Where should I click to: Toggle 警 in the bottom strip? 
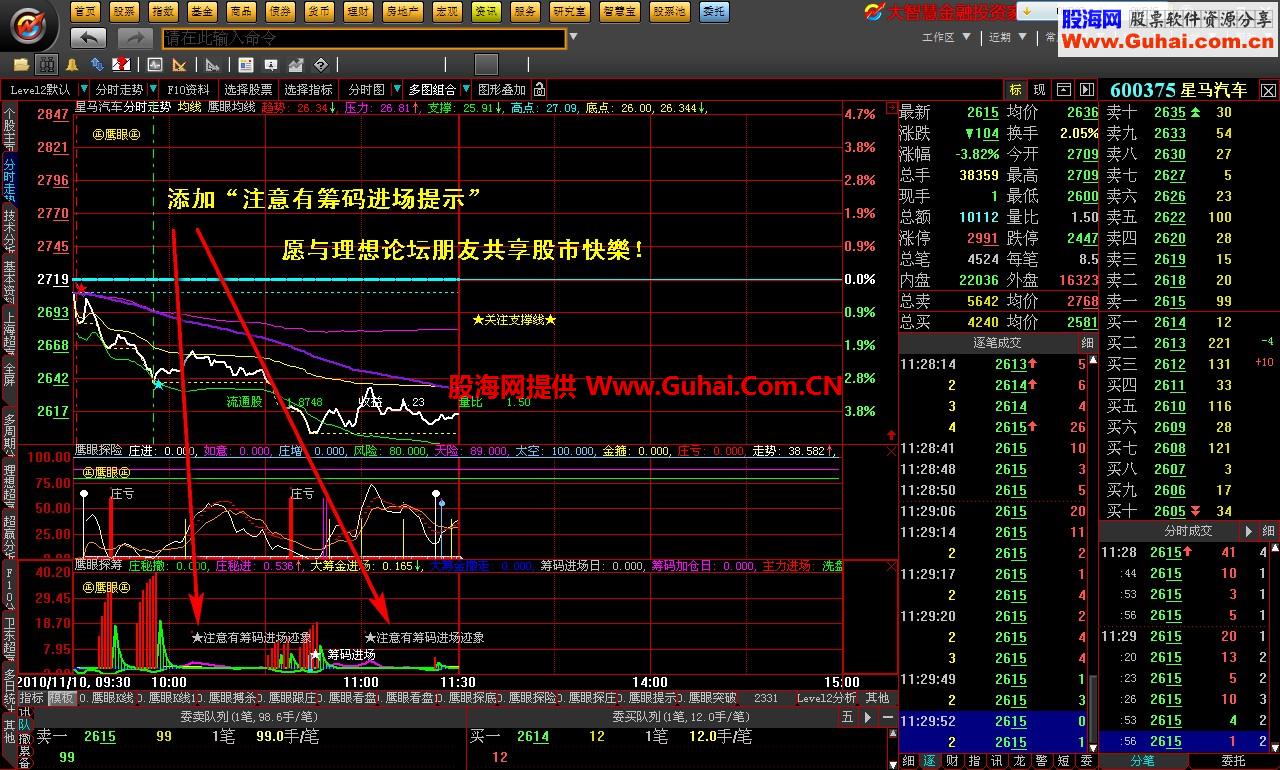[x=1041, y=761]
